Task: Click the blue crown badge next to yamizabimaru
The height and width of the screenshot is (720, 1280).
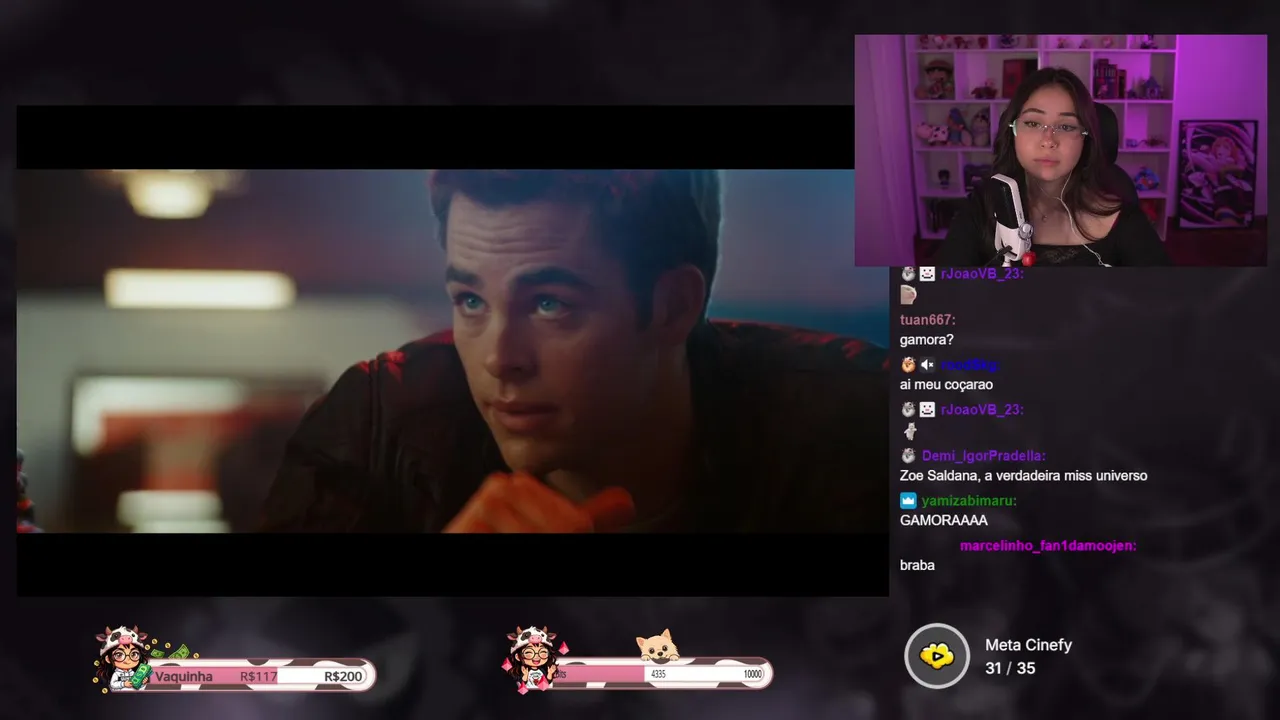Action: (908, 500)
